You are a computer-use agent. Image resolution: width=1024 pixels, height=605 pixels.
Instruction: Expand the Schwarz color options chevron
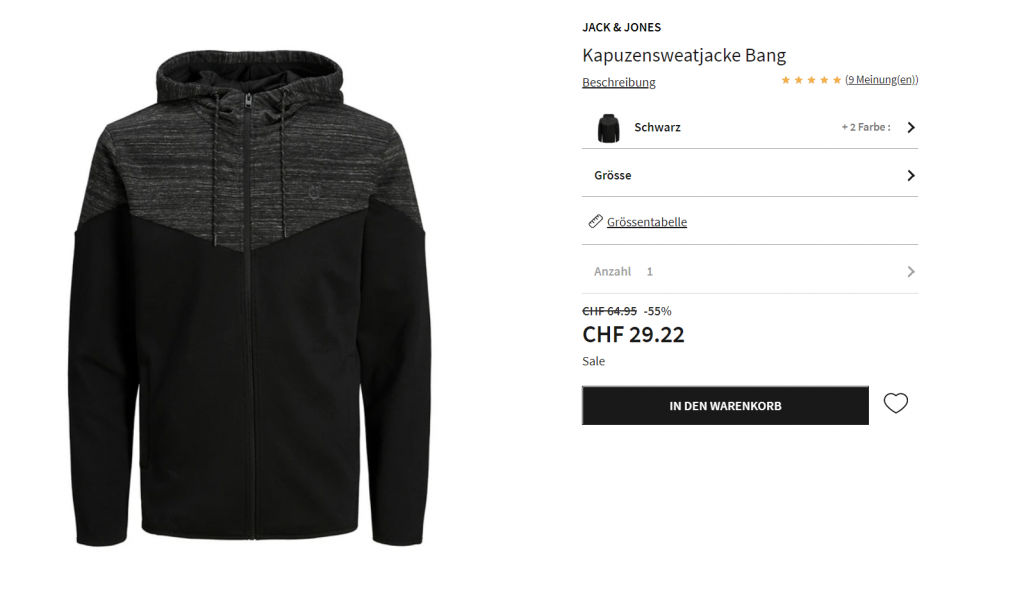pos(911,127)
